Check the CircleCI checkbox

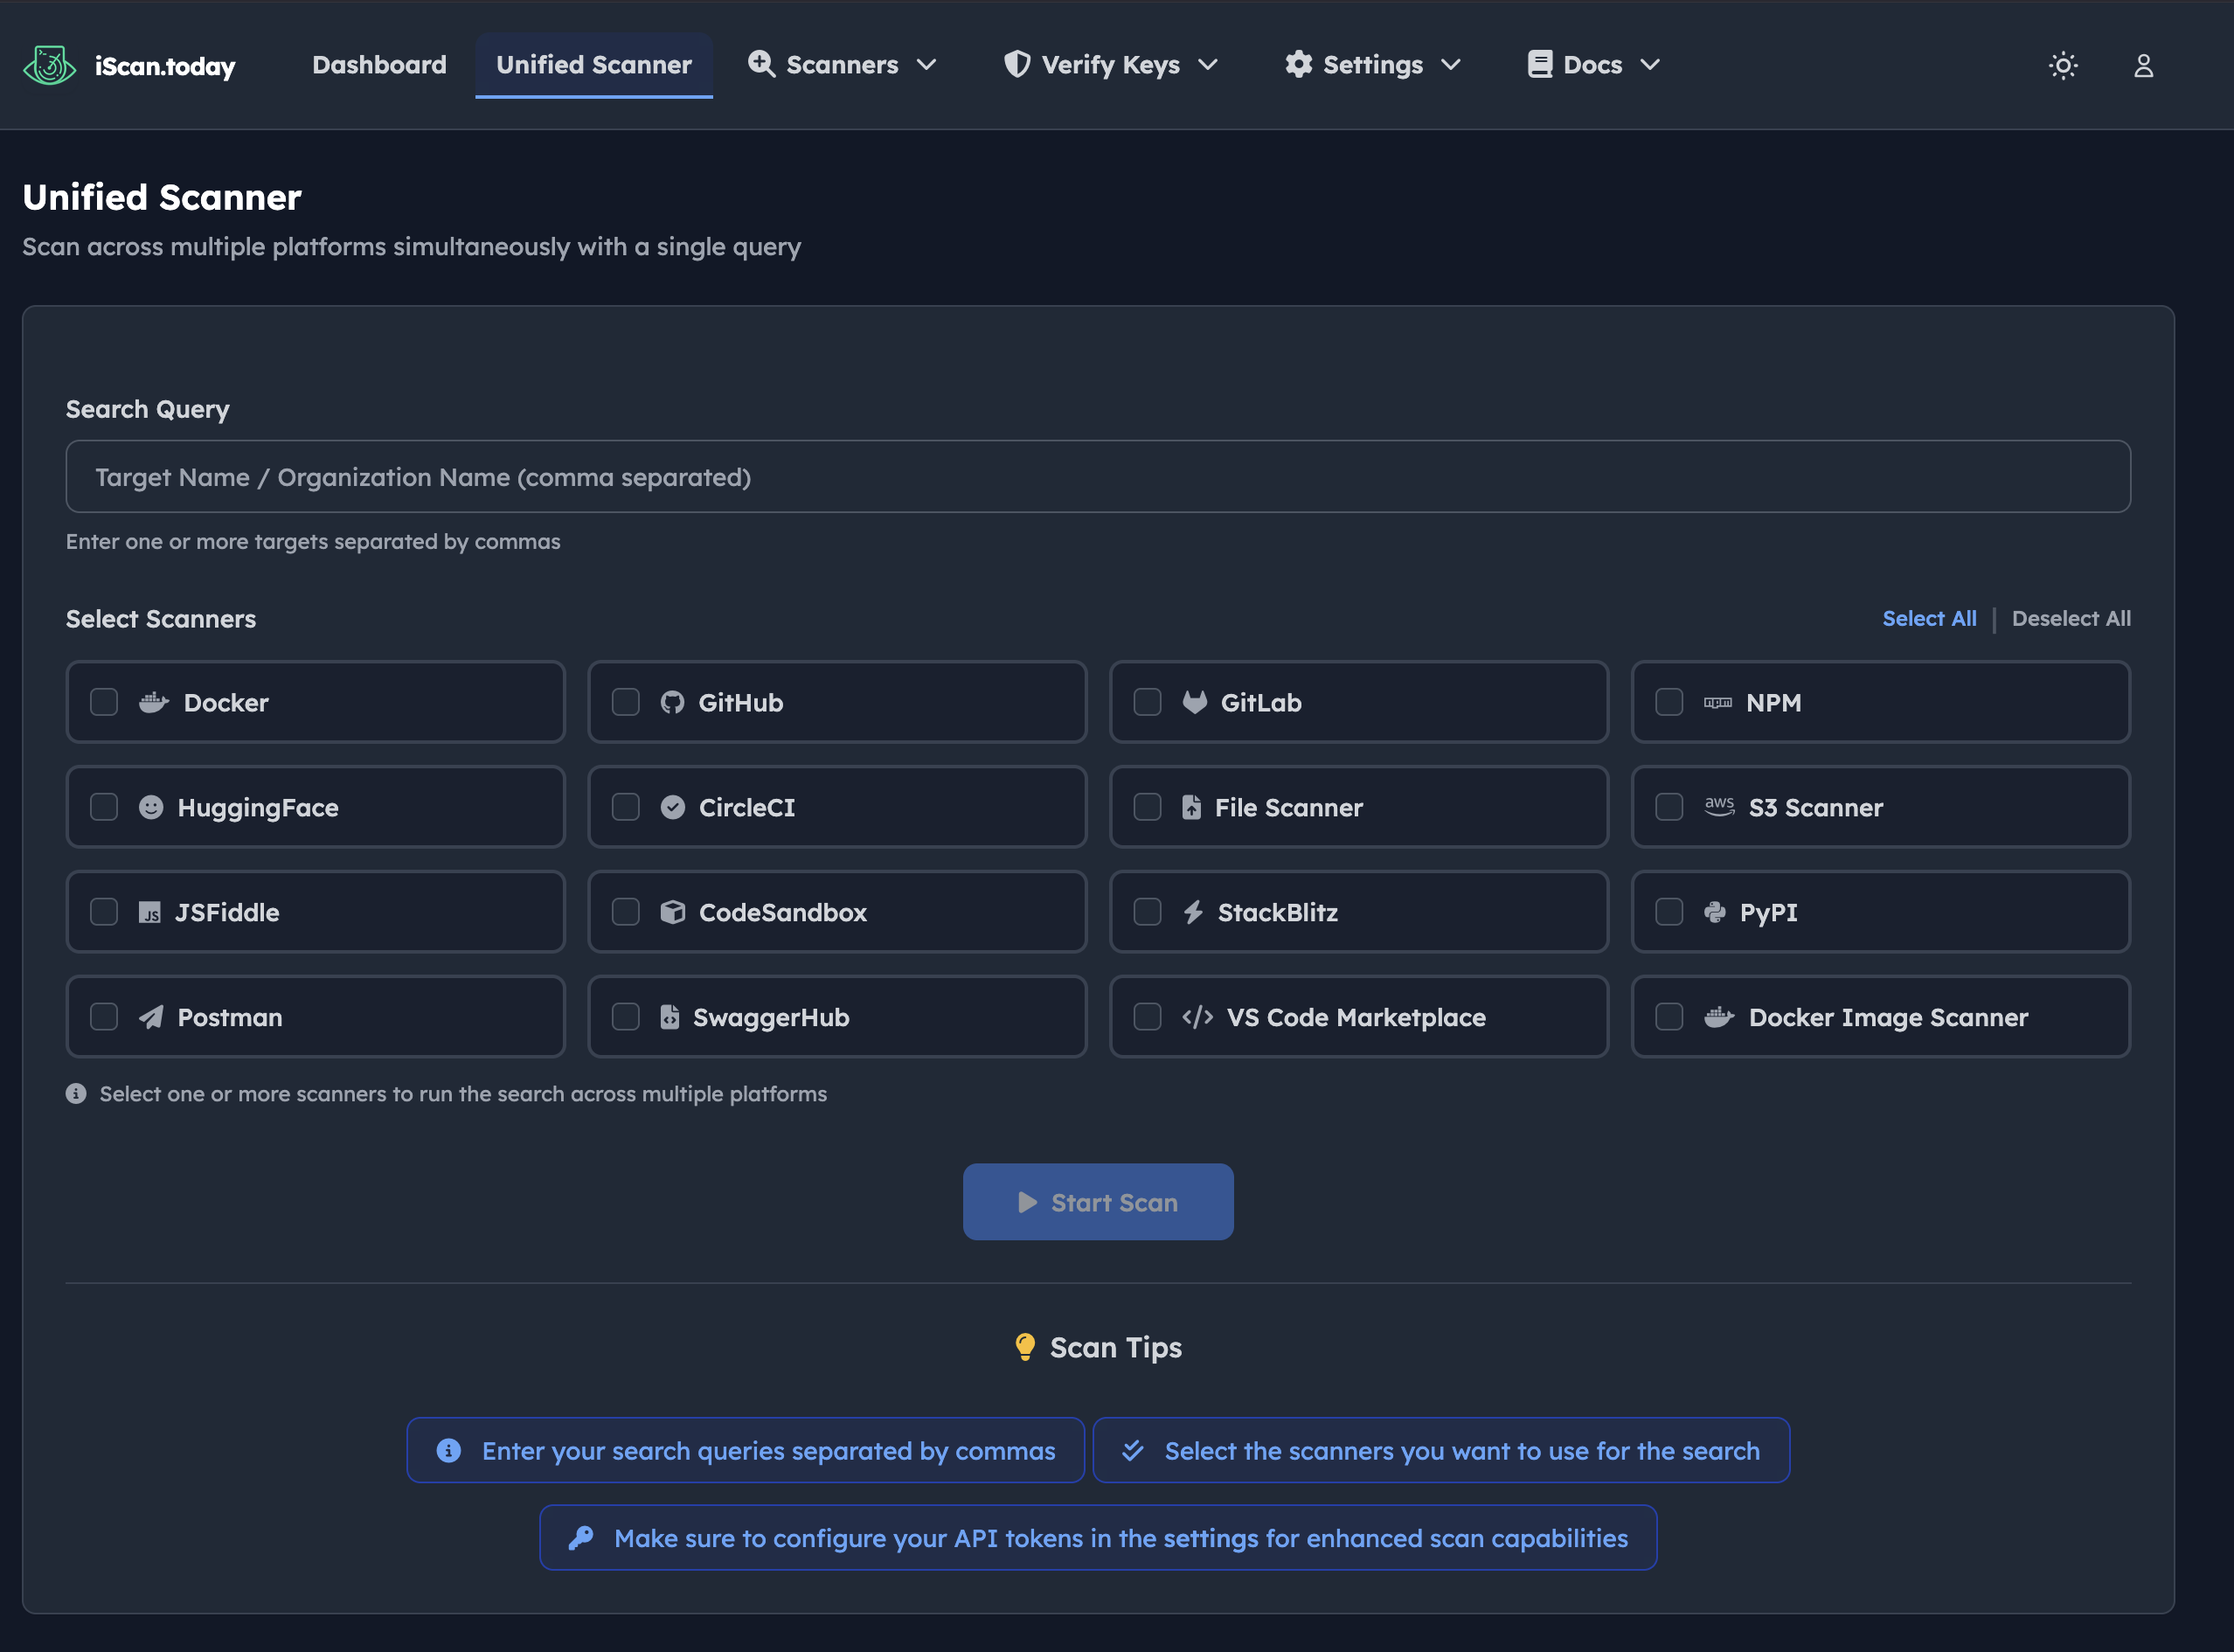(626, 807)
